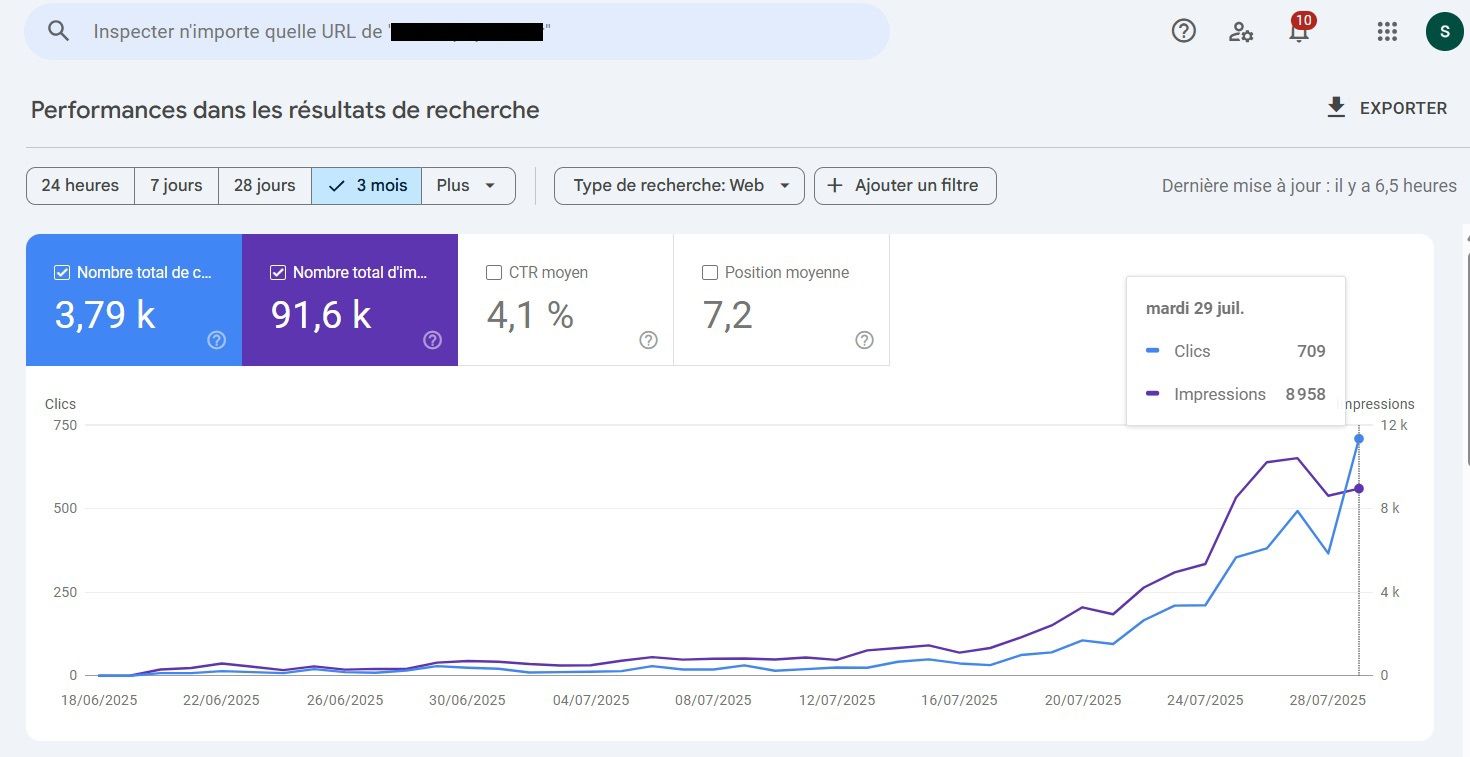This screenshot has width=1470, height=757.
Task: Uncheck the Nombre total de clics checkbox
Action: point(62,272)
